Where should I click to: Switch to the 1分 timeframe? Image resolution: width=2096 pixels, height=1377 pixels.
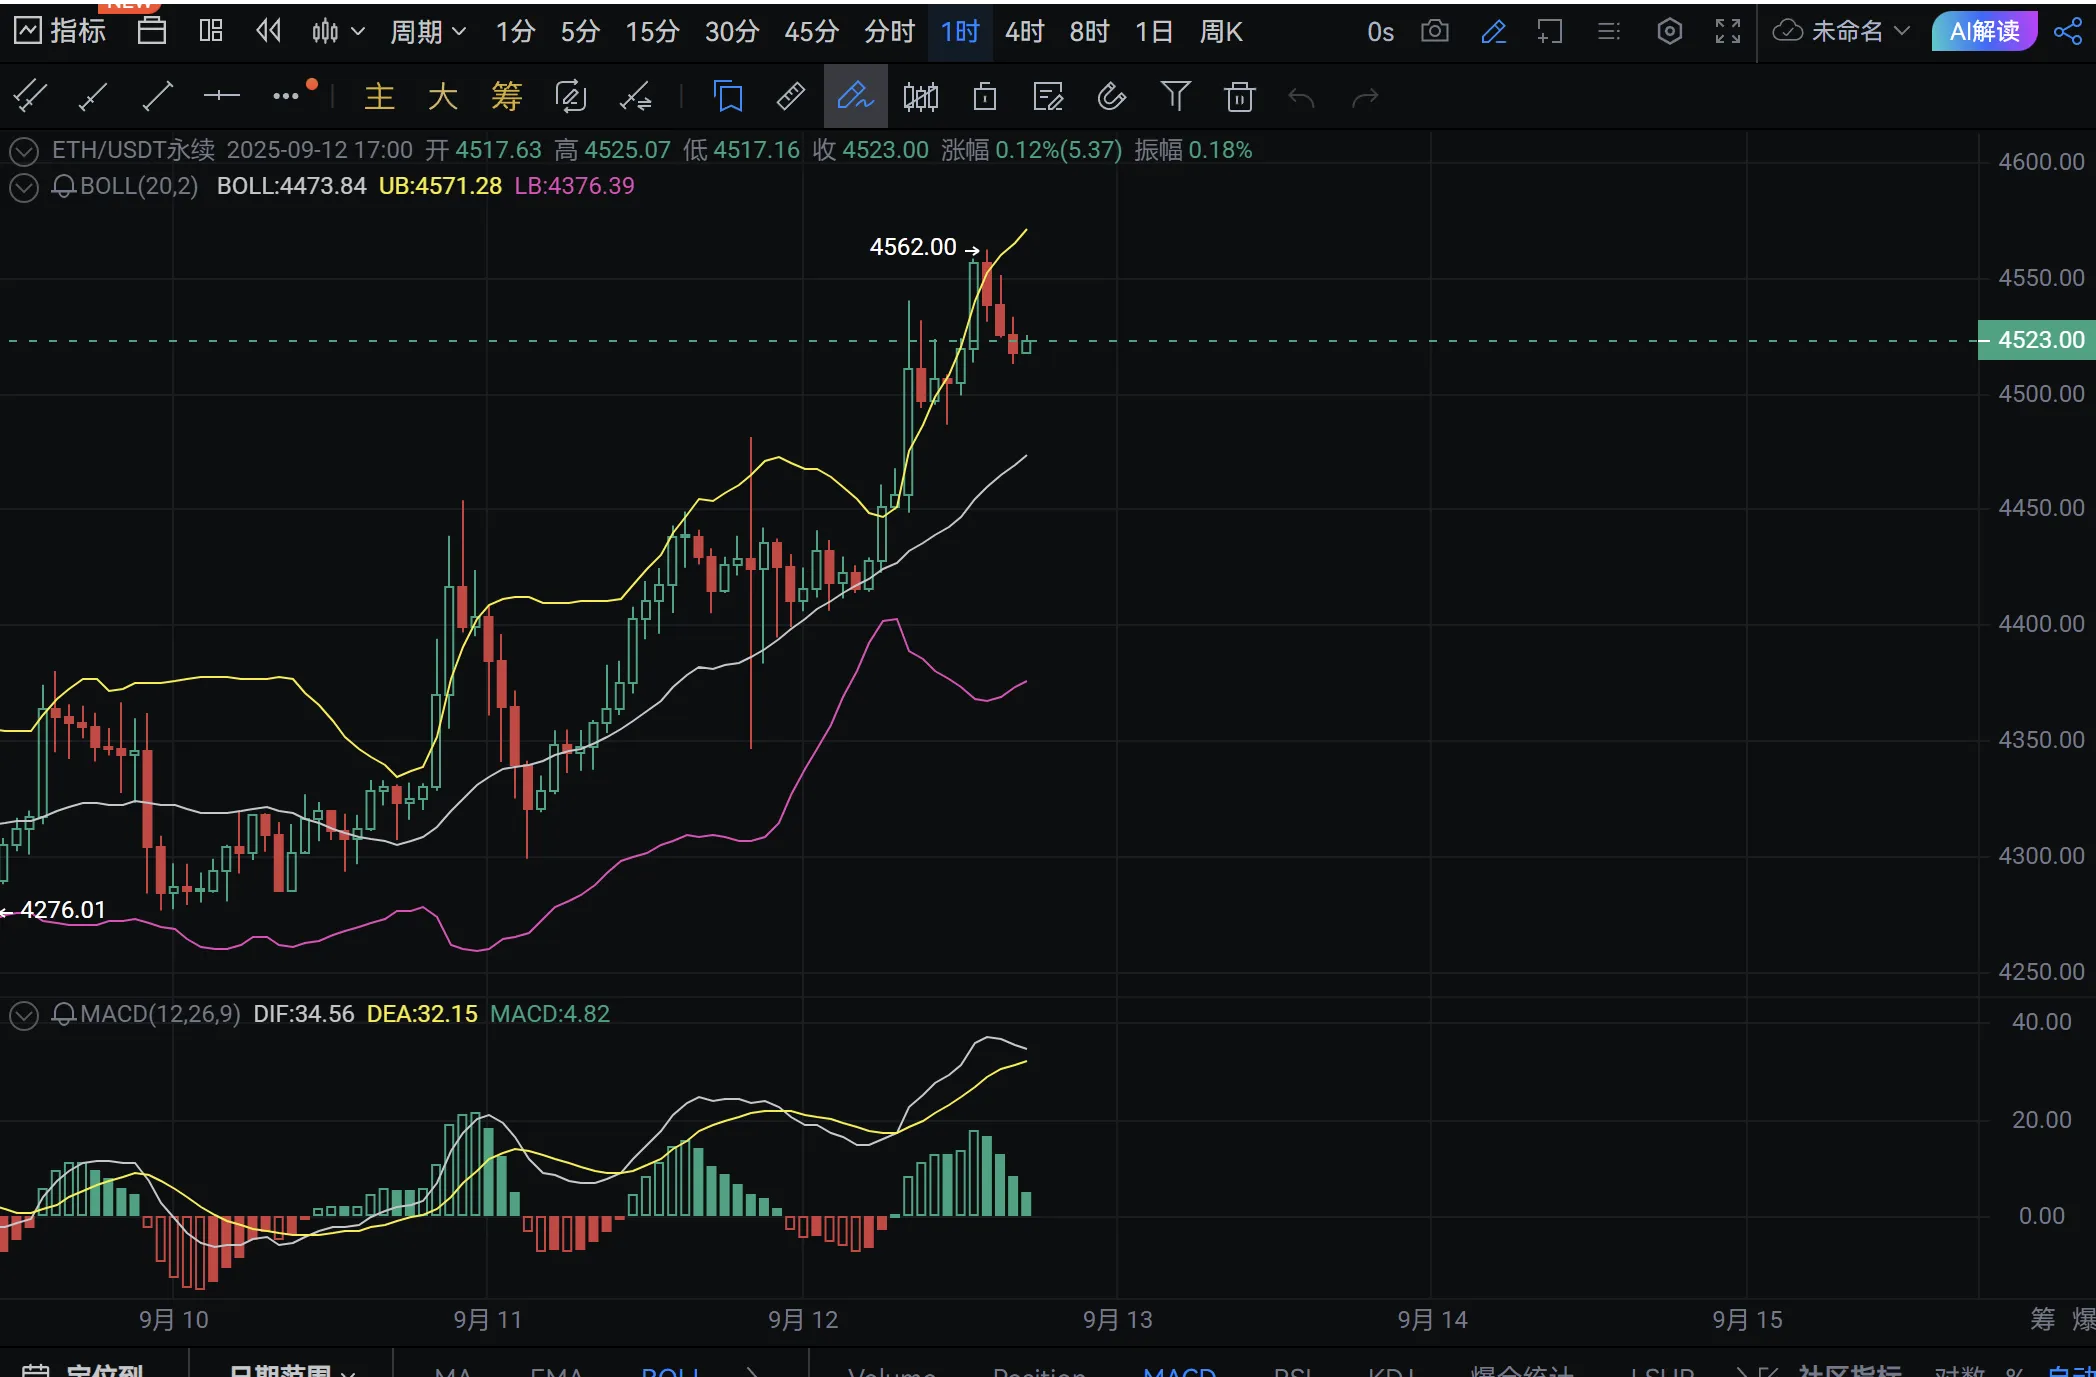point(515,32)
